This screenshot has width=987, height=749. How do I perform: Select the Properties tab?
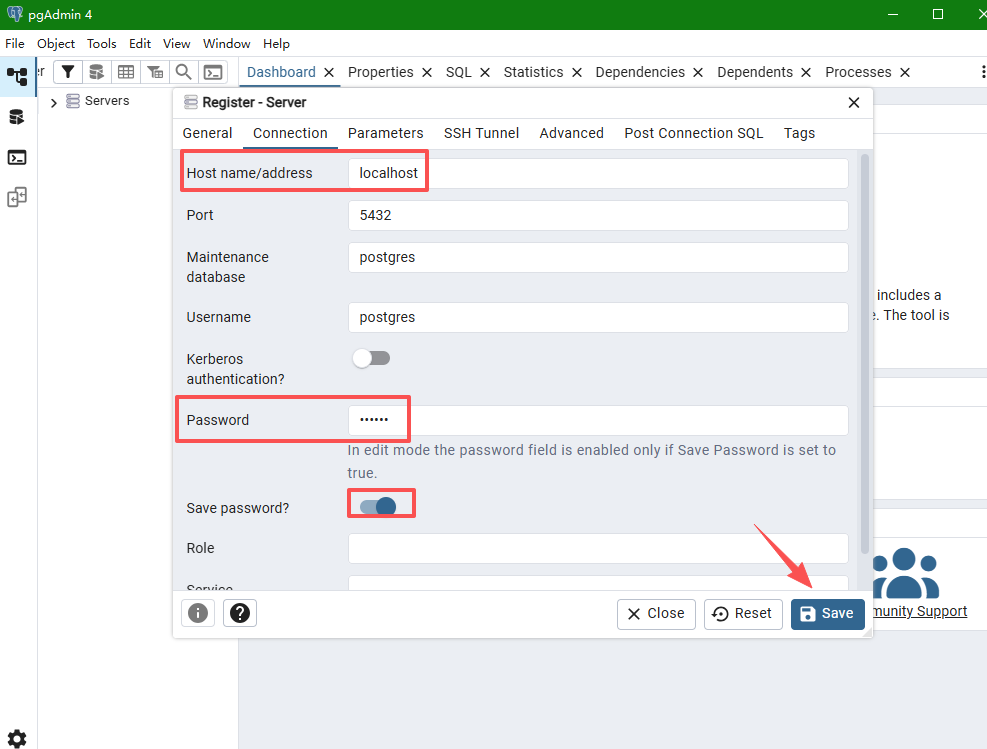[381, 72]
